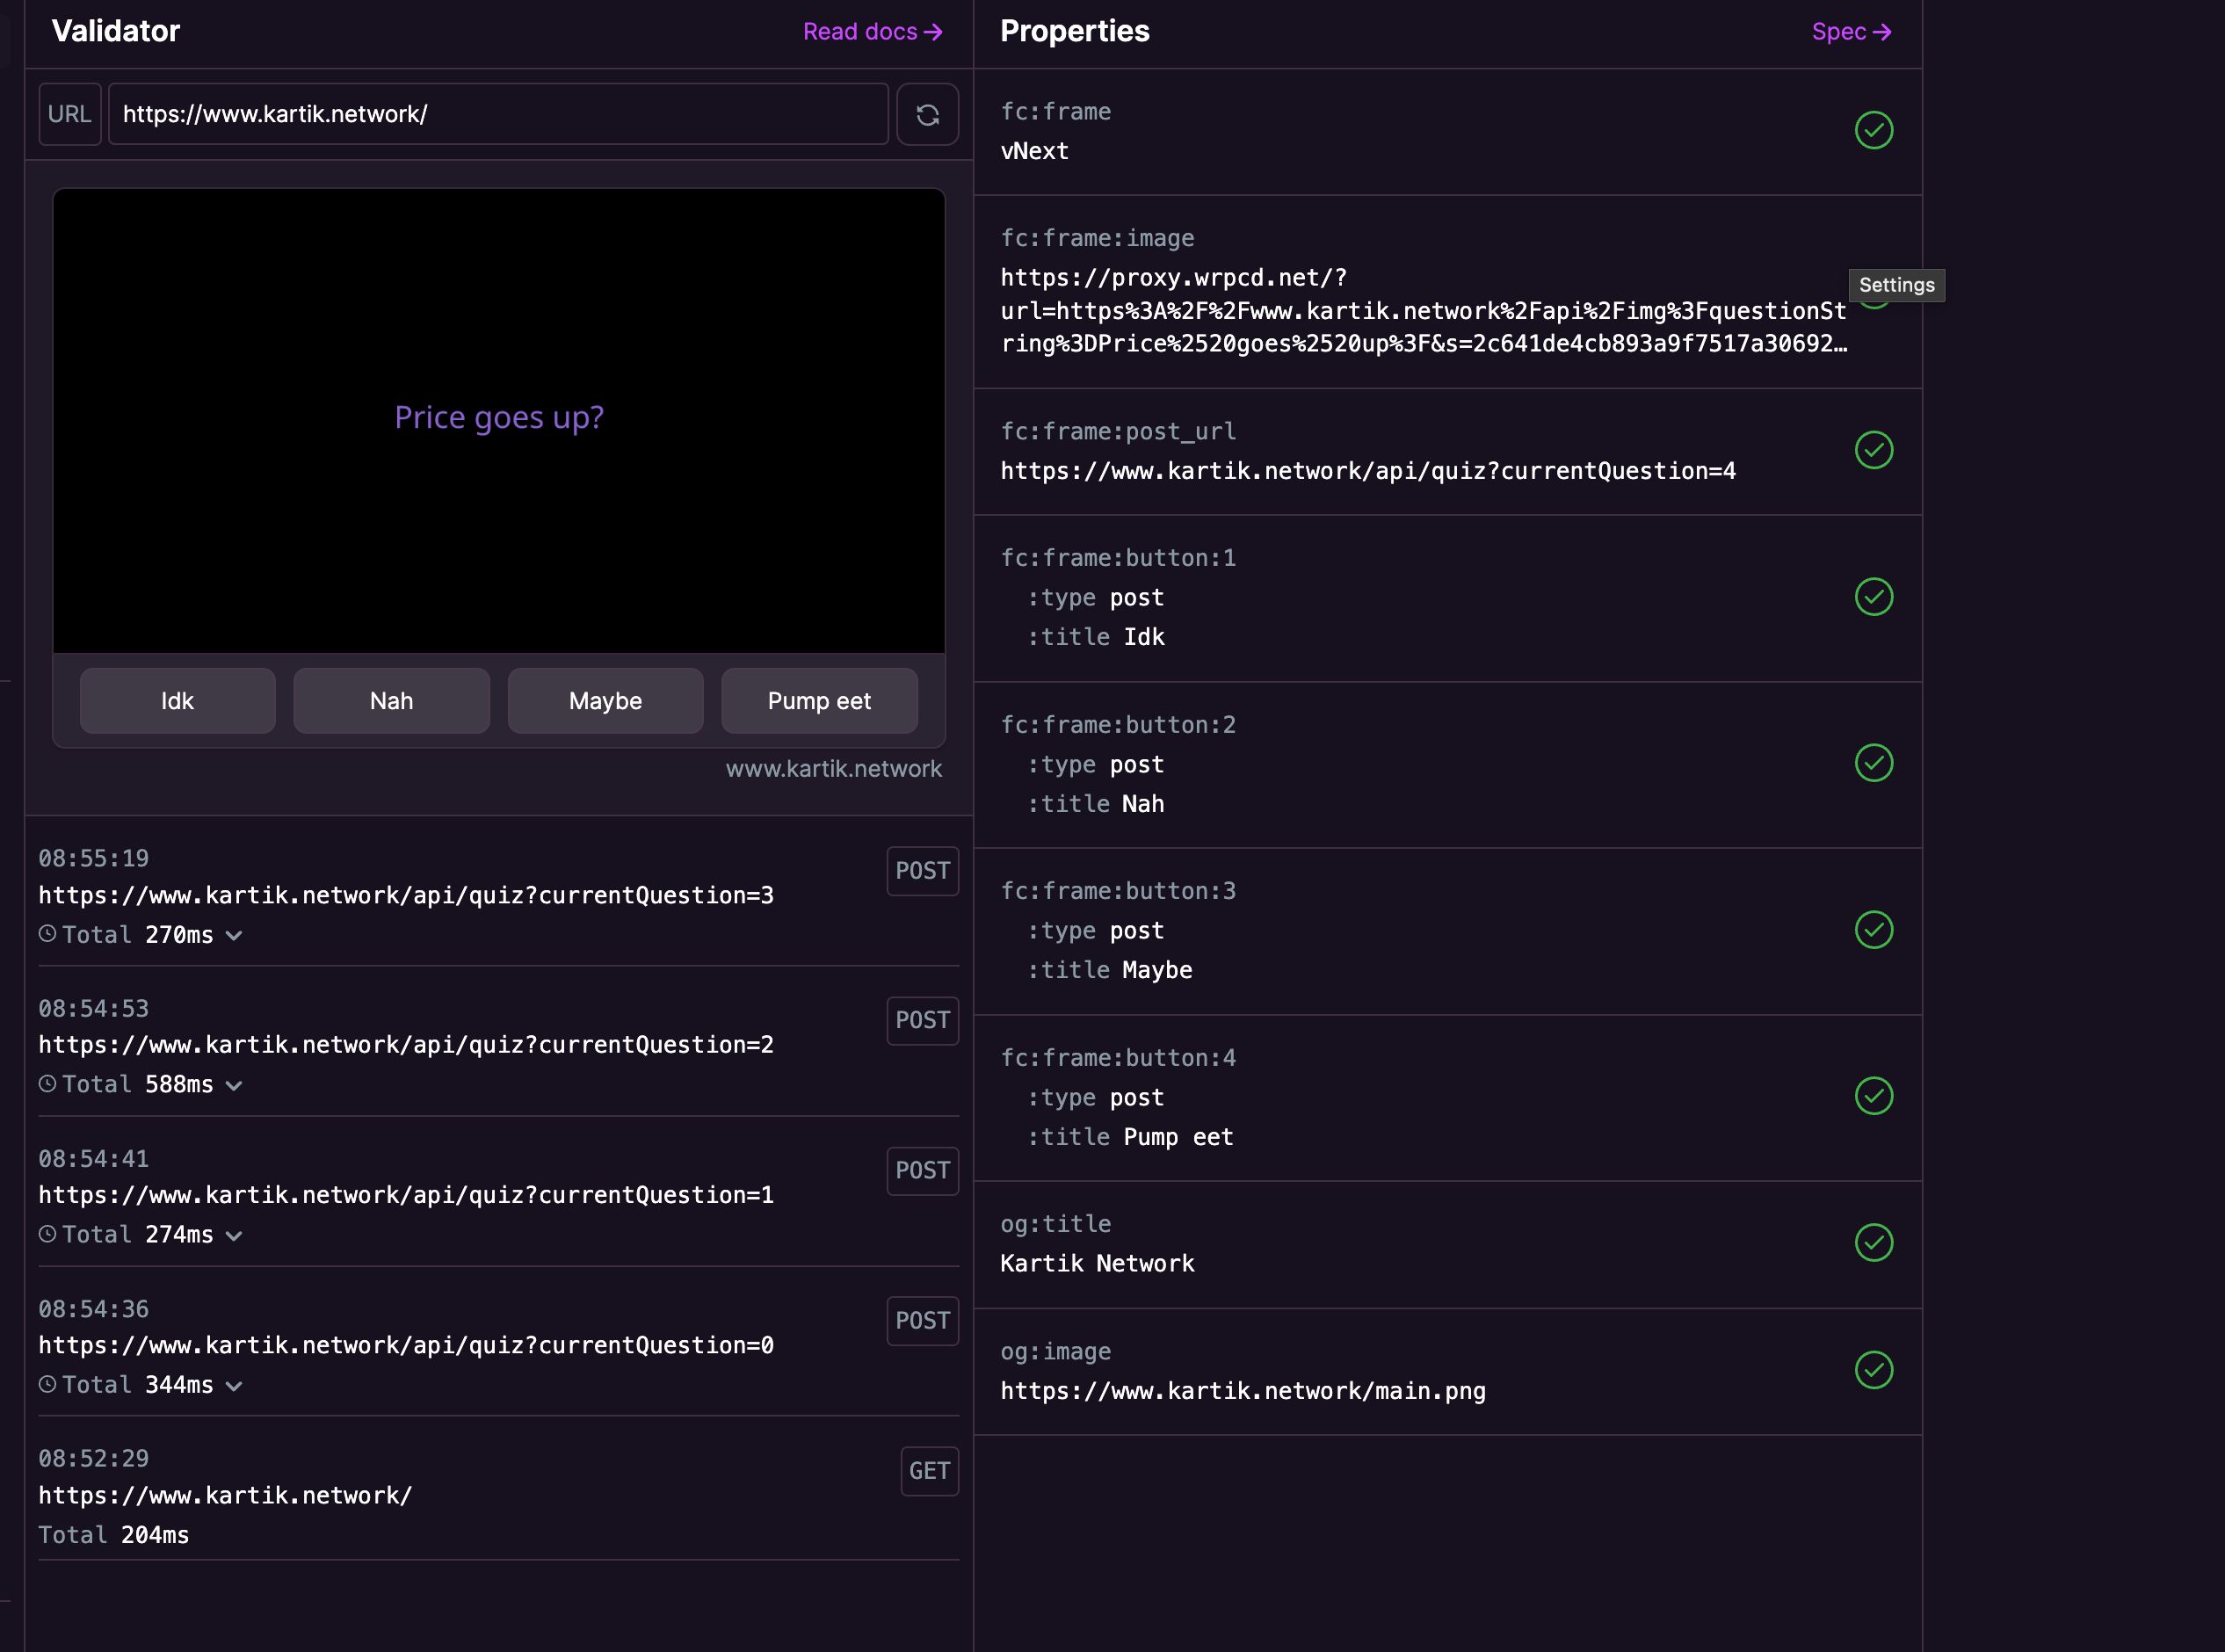Click the POST badge for currentQuestion=2
This screenshot has height=1652, width=2225.
coord(922,1021)
